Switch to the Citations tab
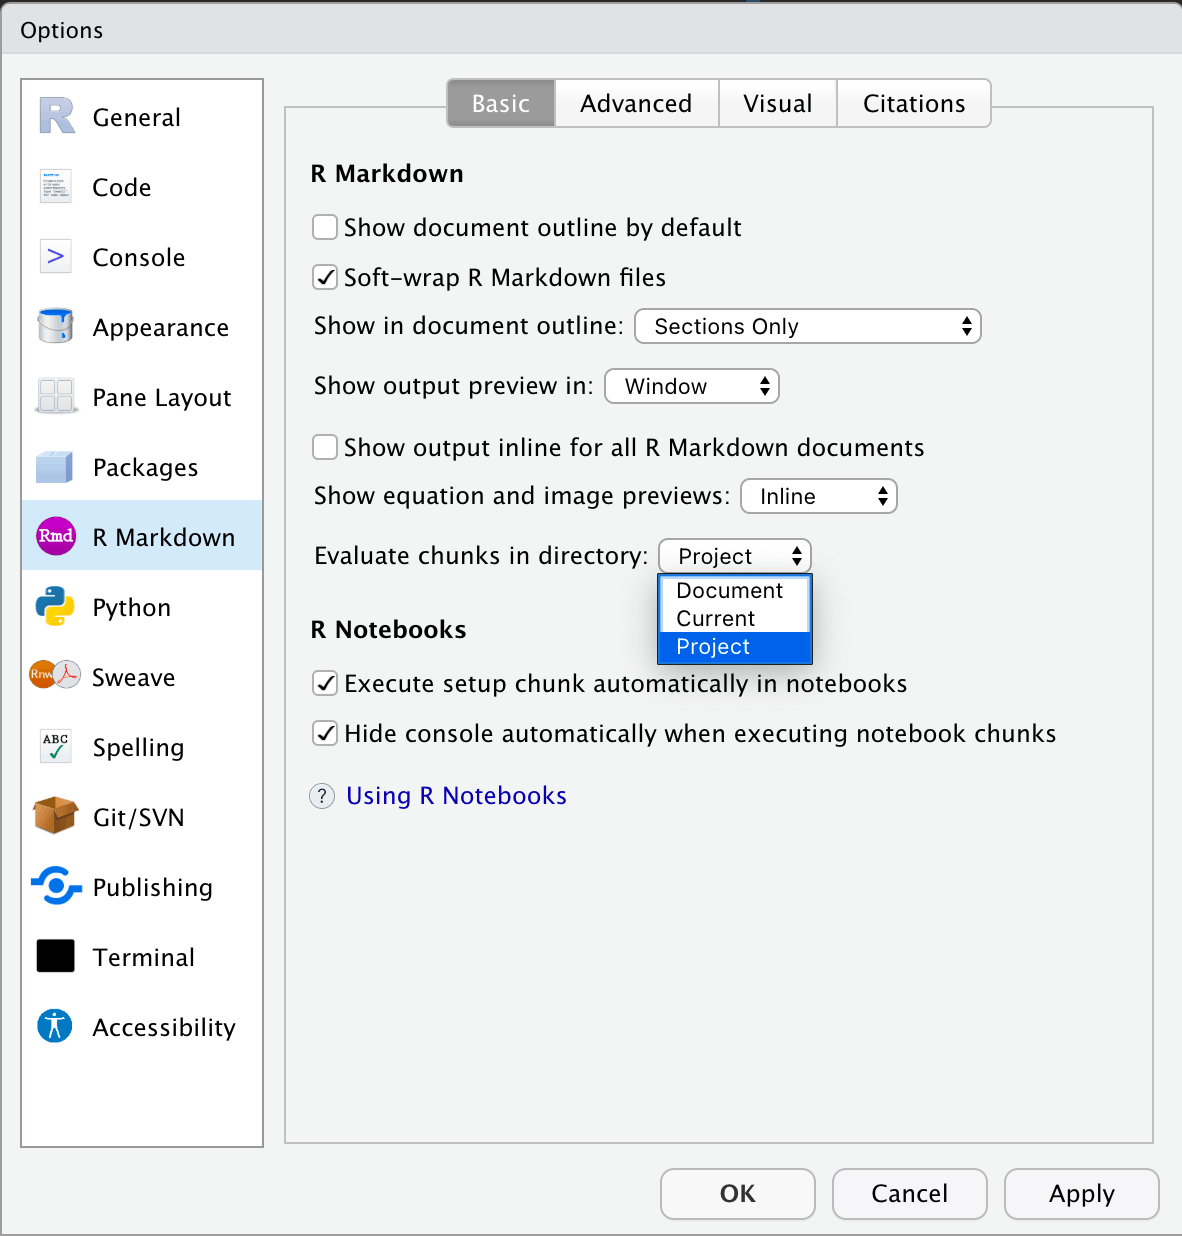This screenshot has width=1182, height=1236. 914,103
